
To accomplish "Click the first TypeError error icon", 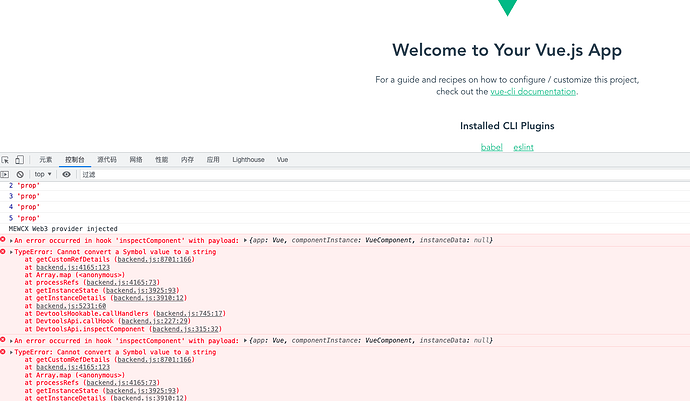I will pyautogui.click(x=3, y=251).
